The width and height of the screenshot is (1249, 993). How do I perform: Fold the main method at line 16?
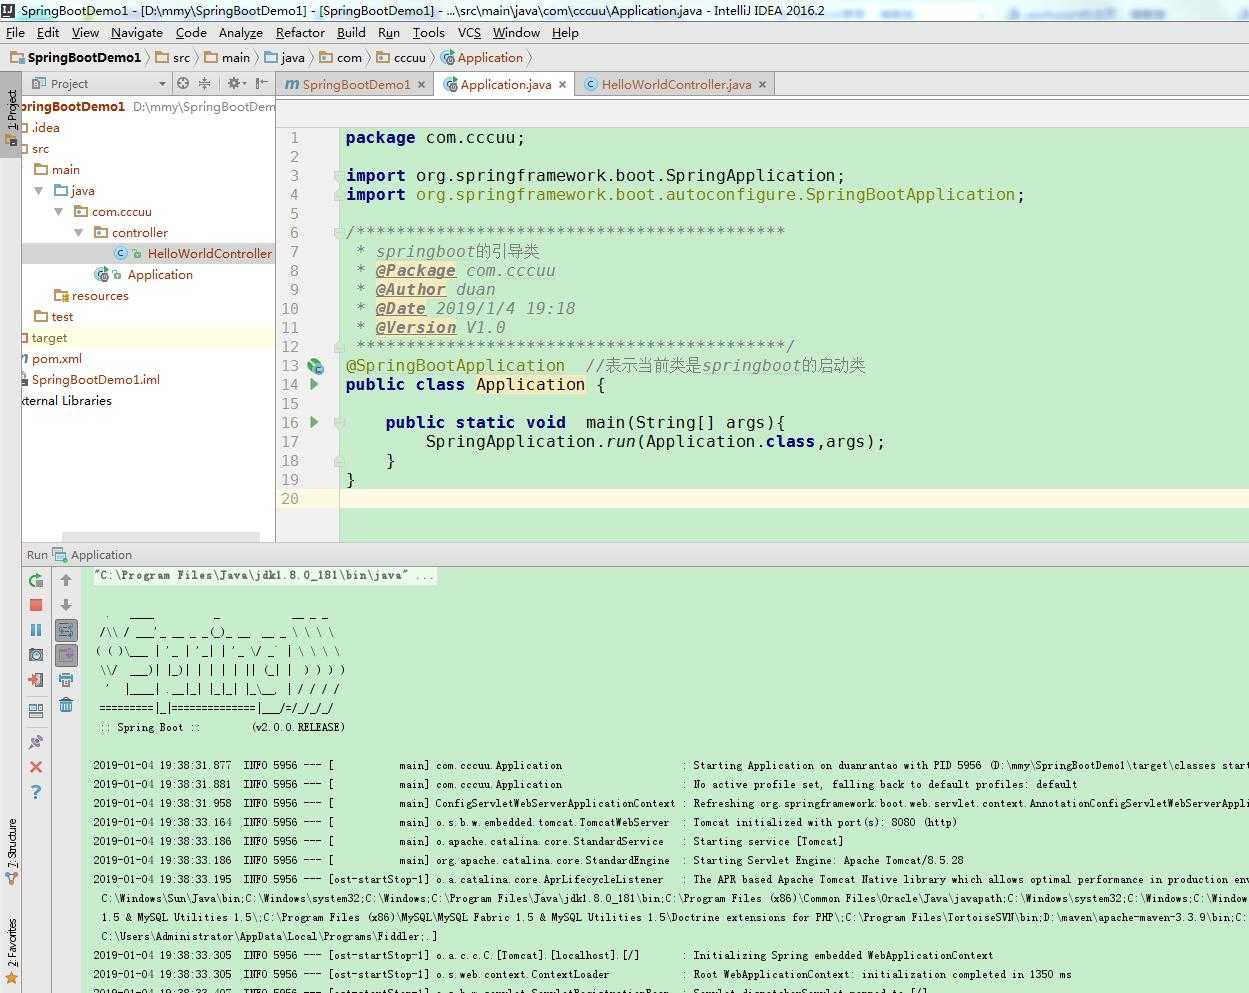click(x=338, y=423)
